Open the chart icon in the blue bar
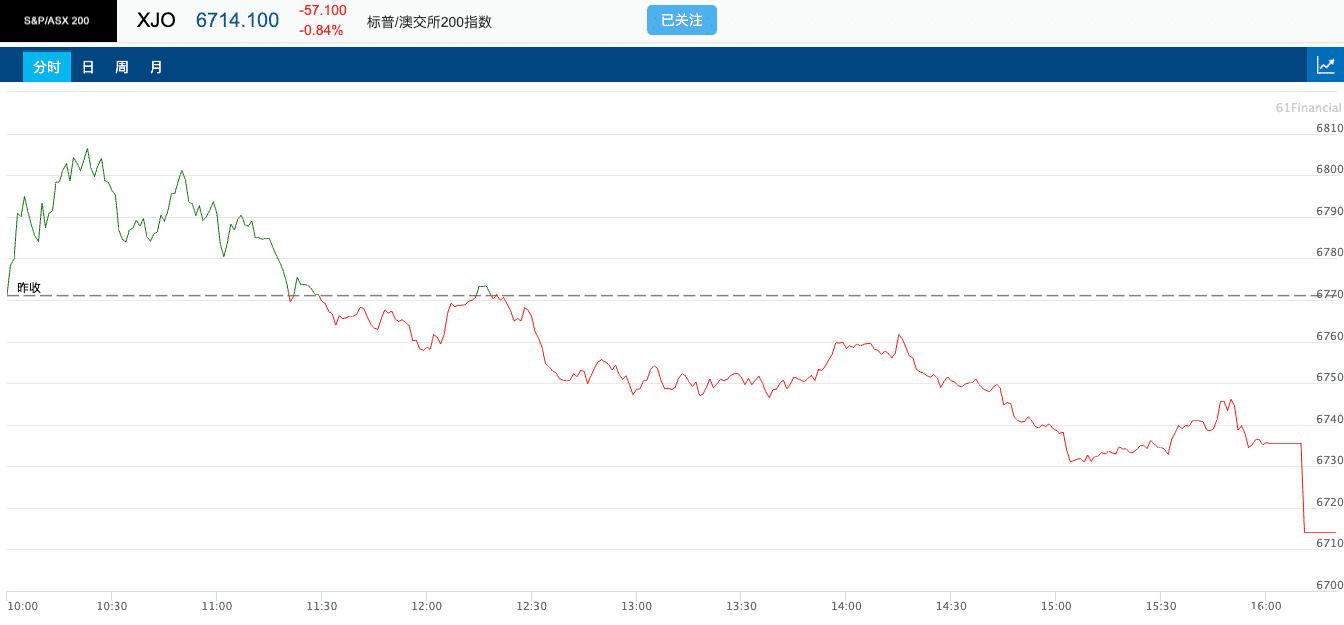The height and width of the screenshot is (625, 1344). 1325,65
